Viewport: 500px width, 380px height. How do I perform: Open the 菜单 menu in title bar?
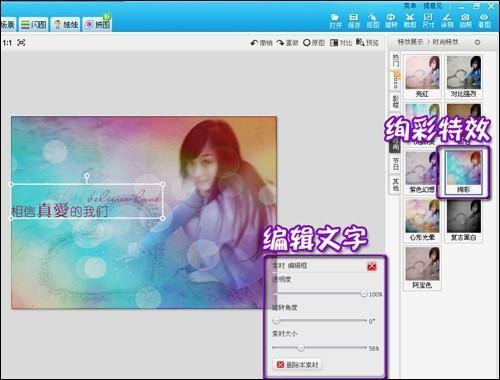click(x=410, y=6)
